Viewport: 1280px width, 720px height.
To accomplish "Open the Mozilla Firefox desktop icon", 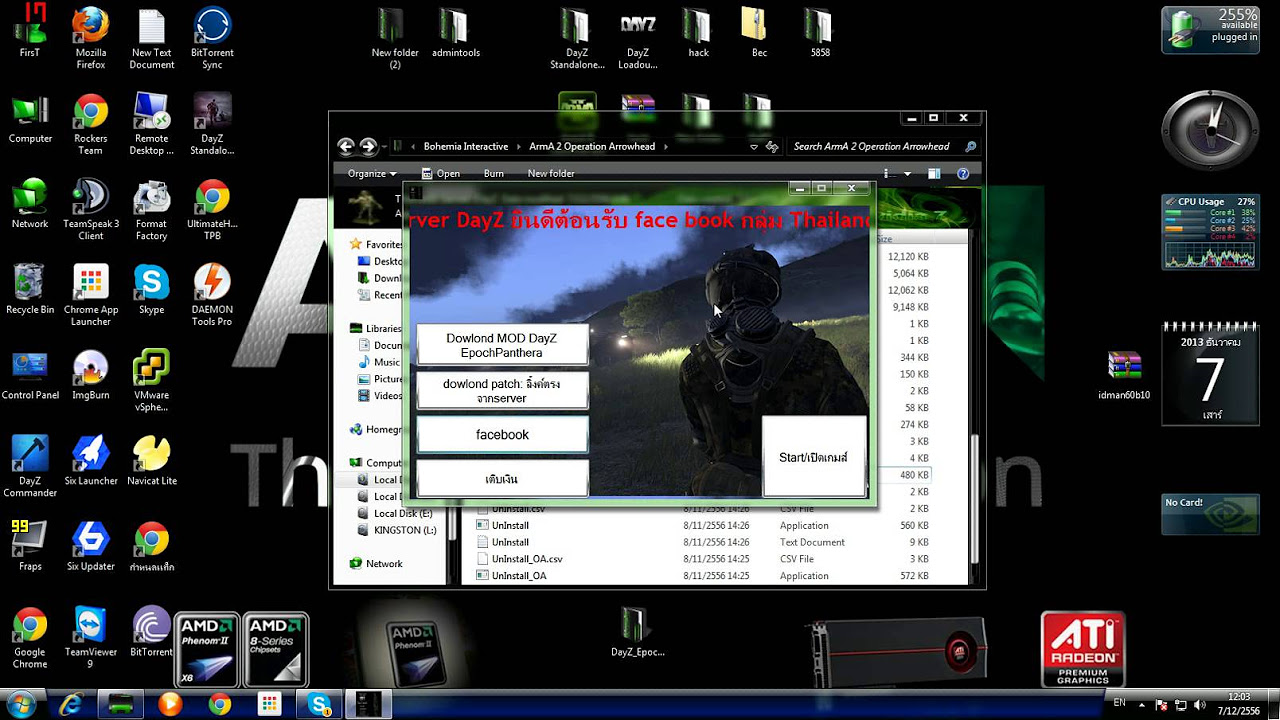I will (x=90, y=38).
